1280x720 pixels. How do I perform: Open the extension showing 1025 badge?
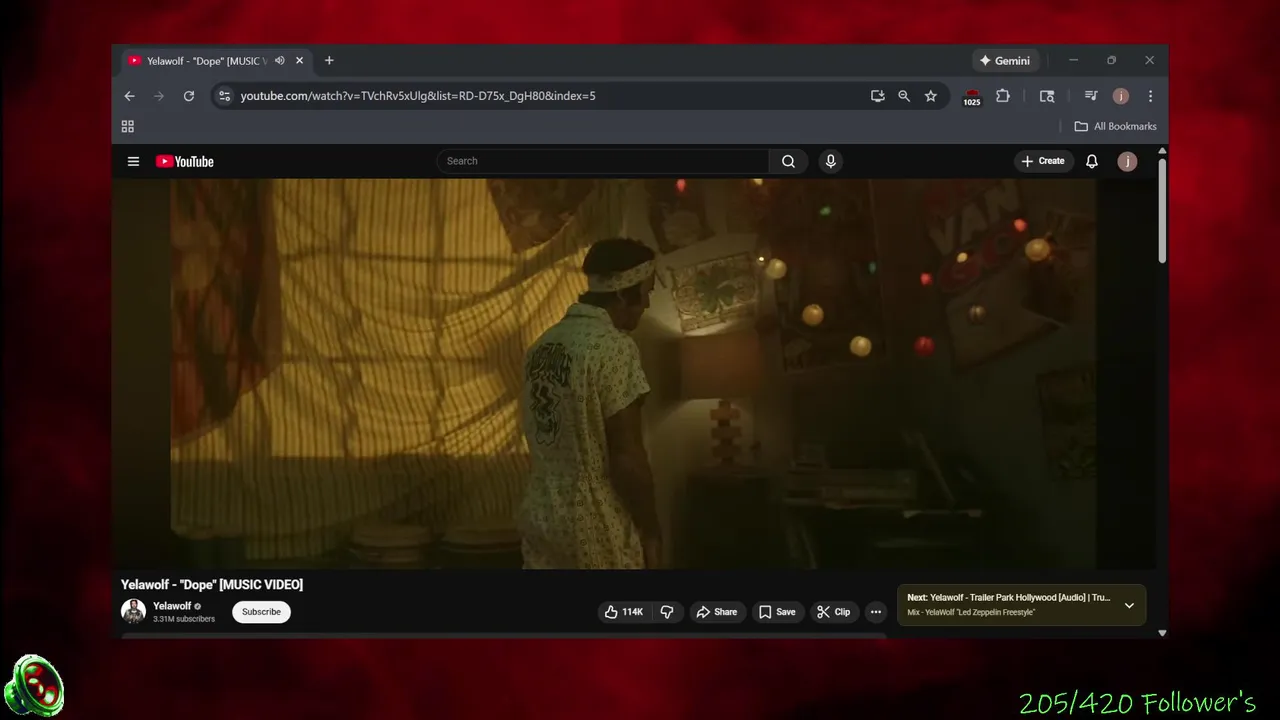pyautogui.click(x=972, y=97)
